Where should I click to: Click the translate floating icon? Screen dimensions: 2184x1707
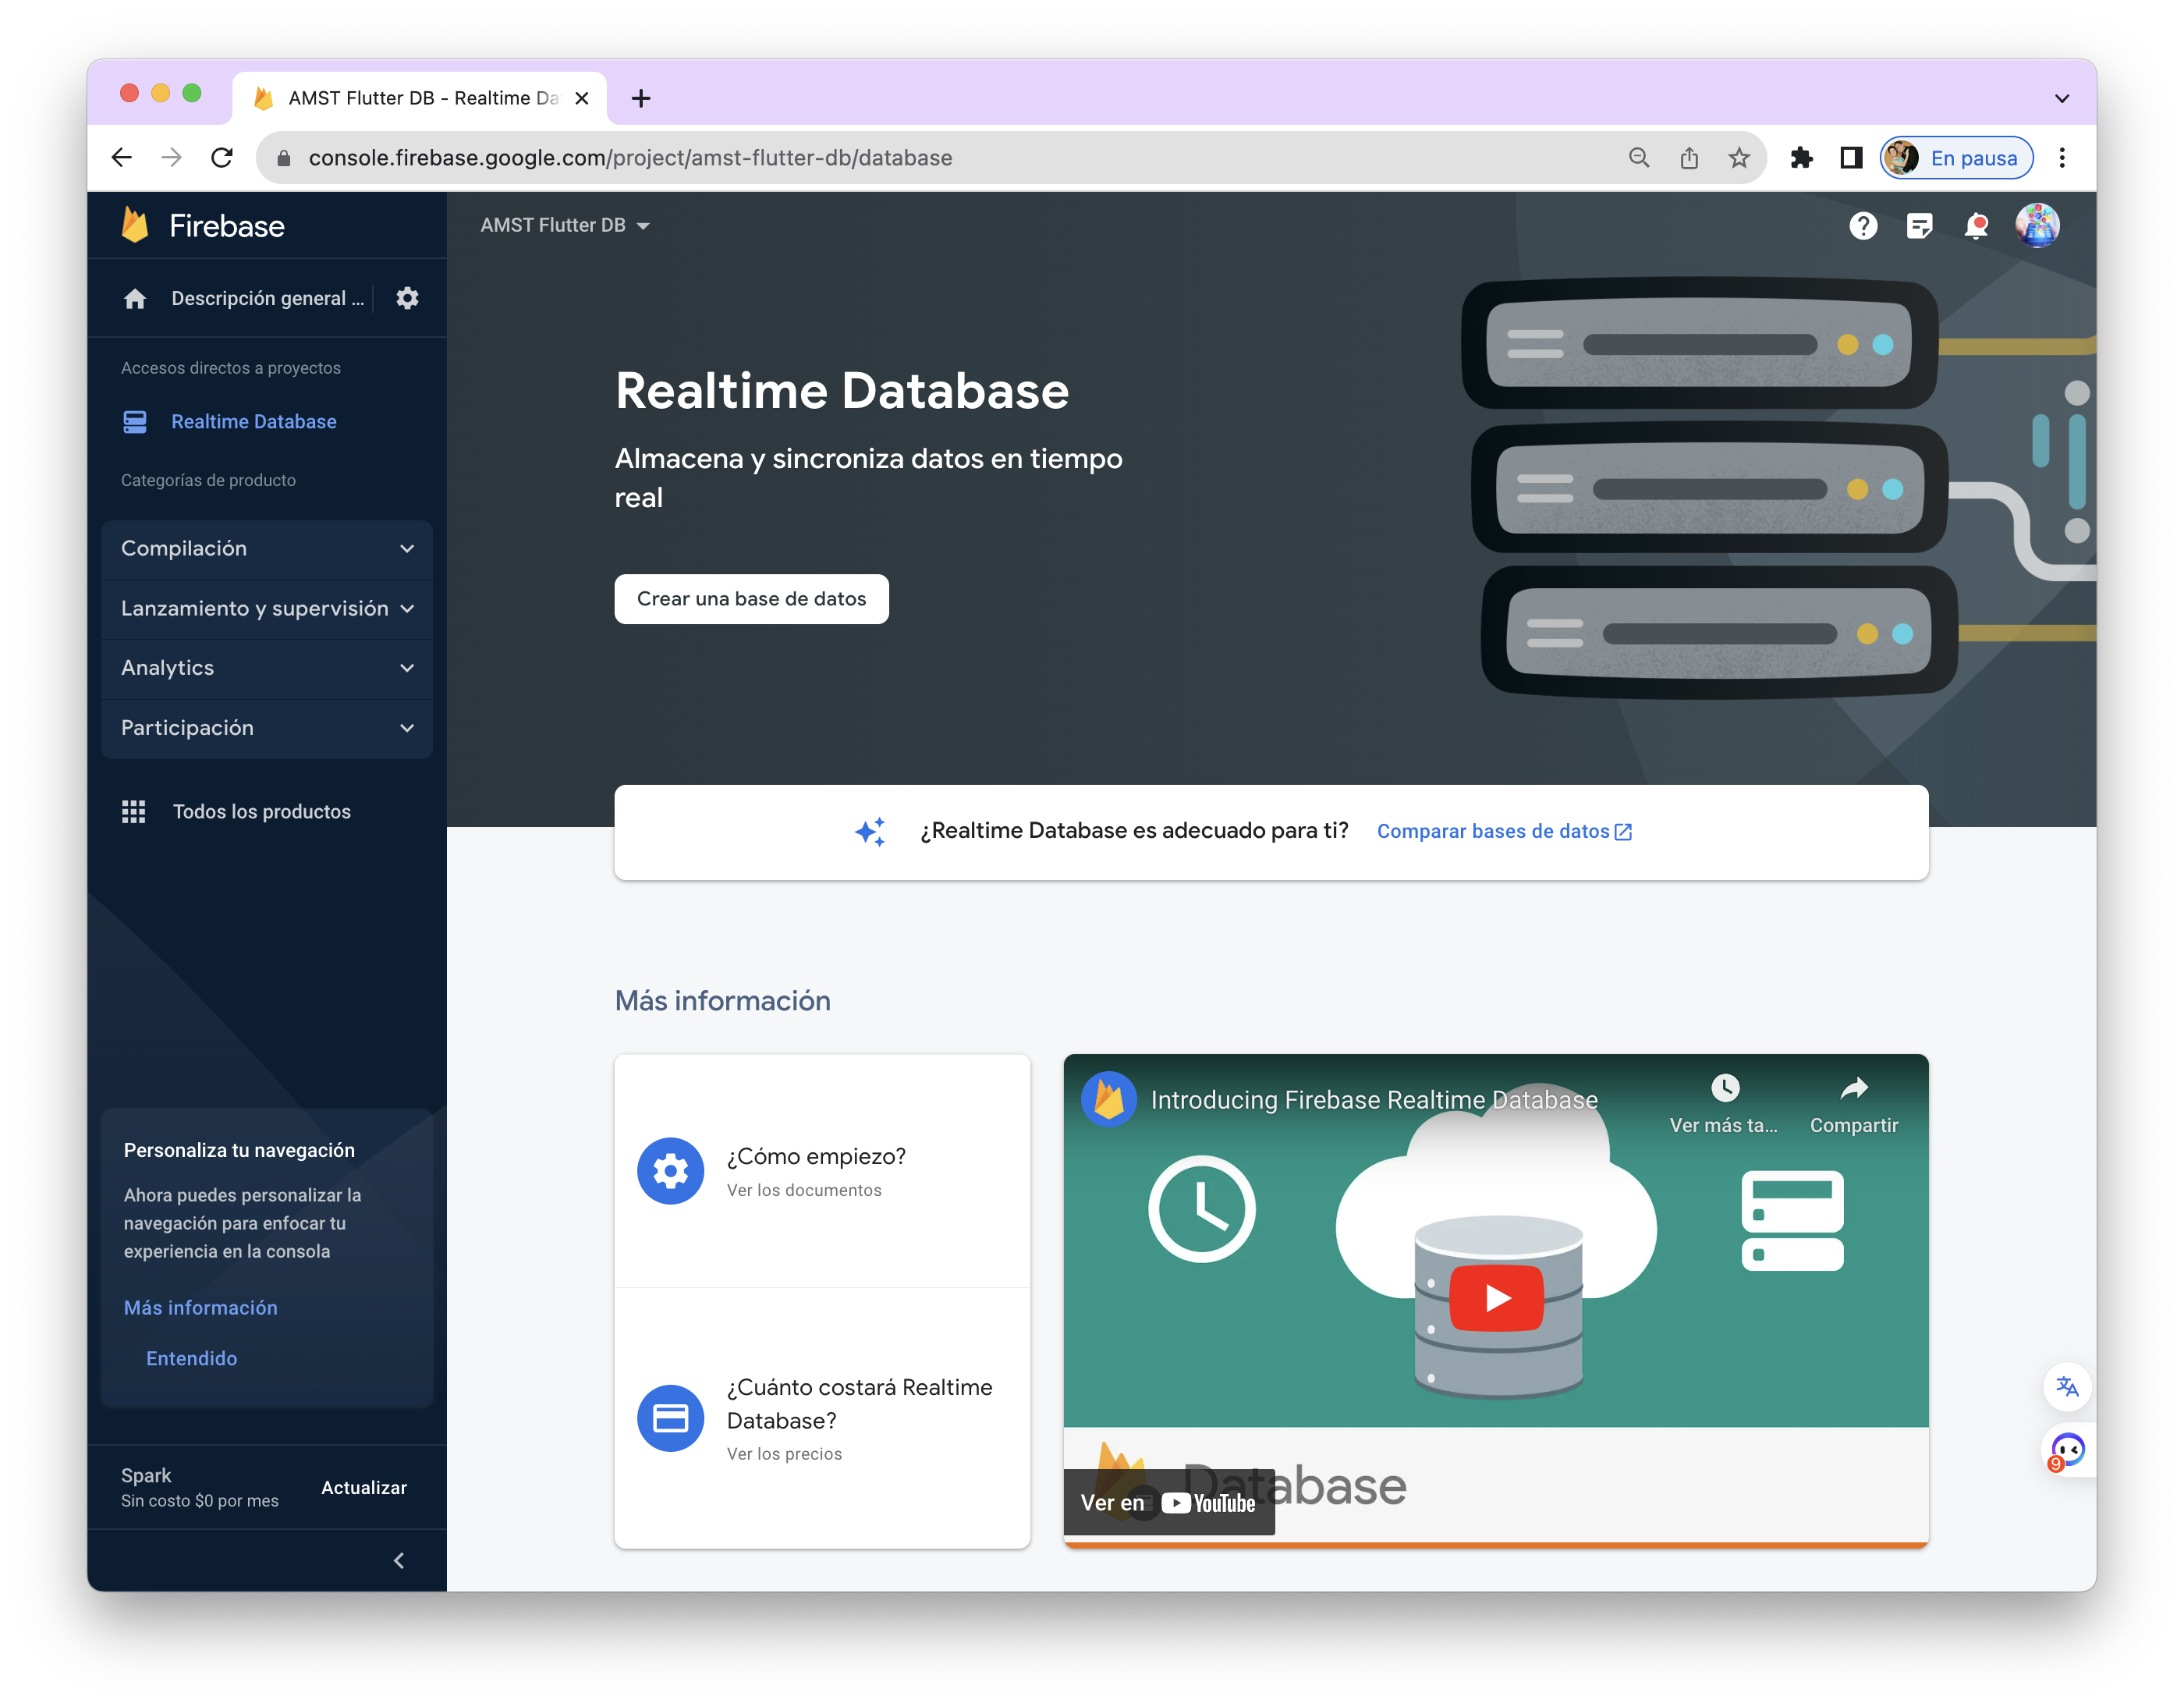(2067, 1387)
